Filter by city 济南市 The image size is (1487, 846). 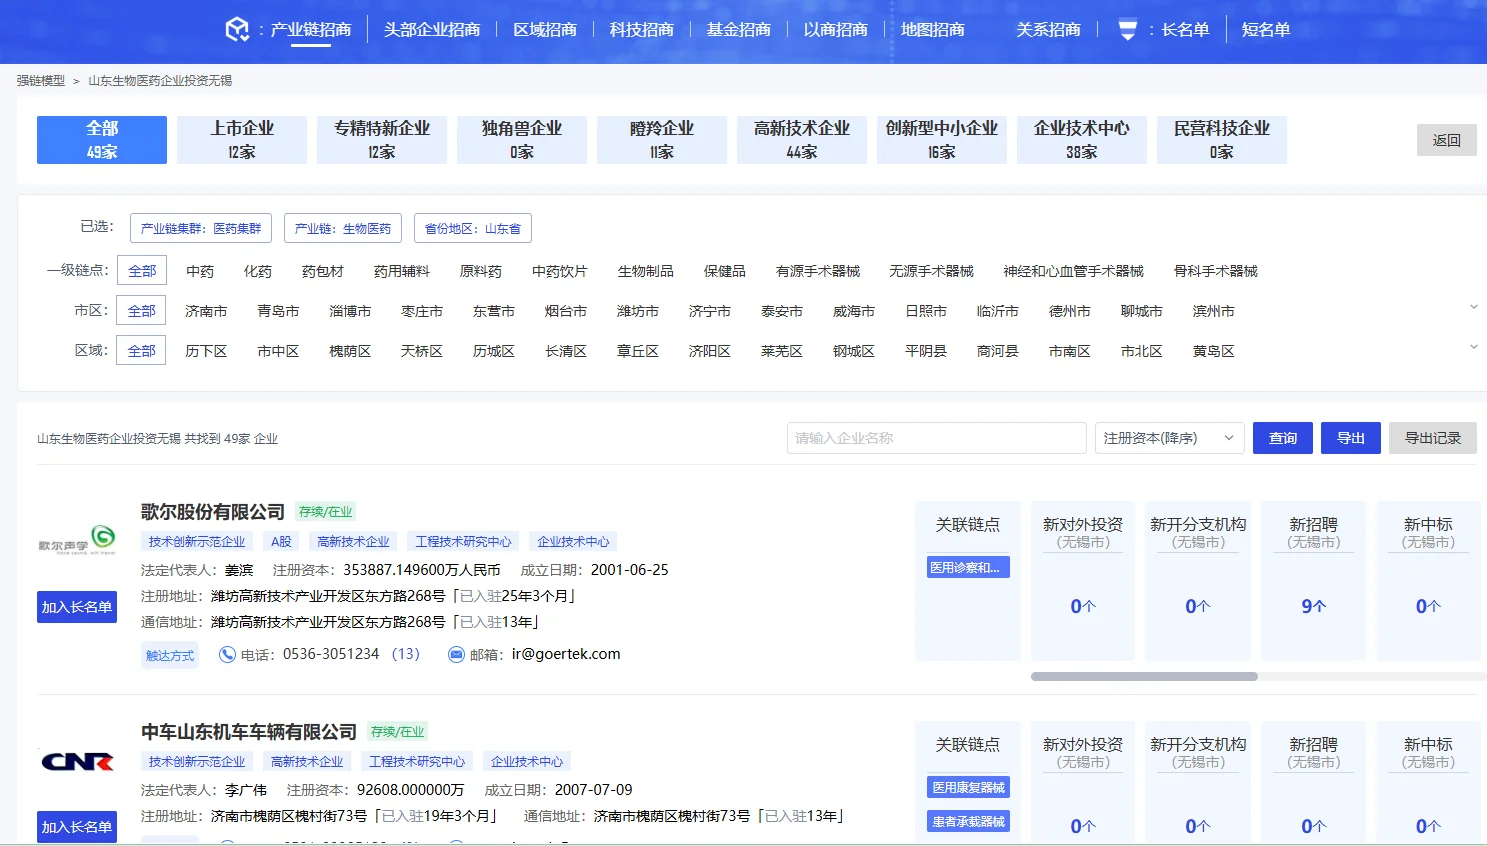[206, 311]
